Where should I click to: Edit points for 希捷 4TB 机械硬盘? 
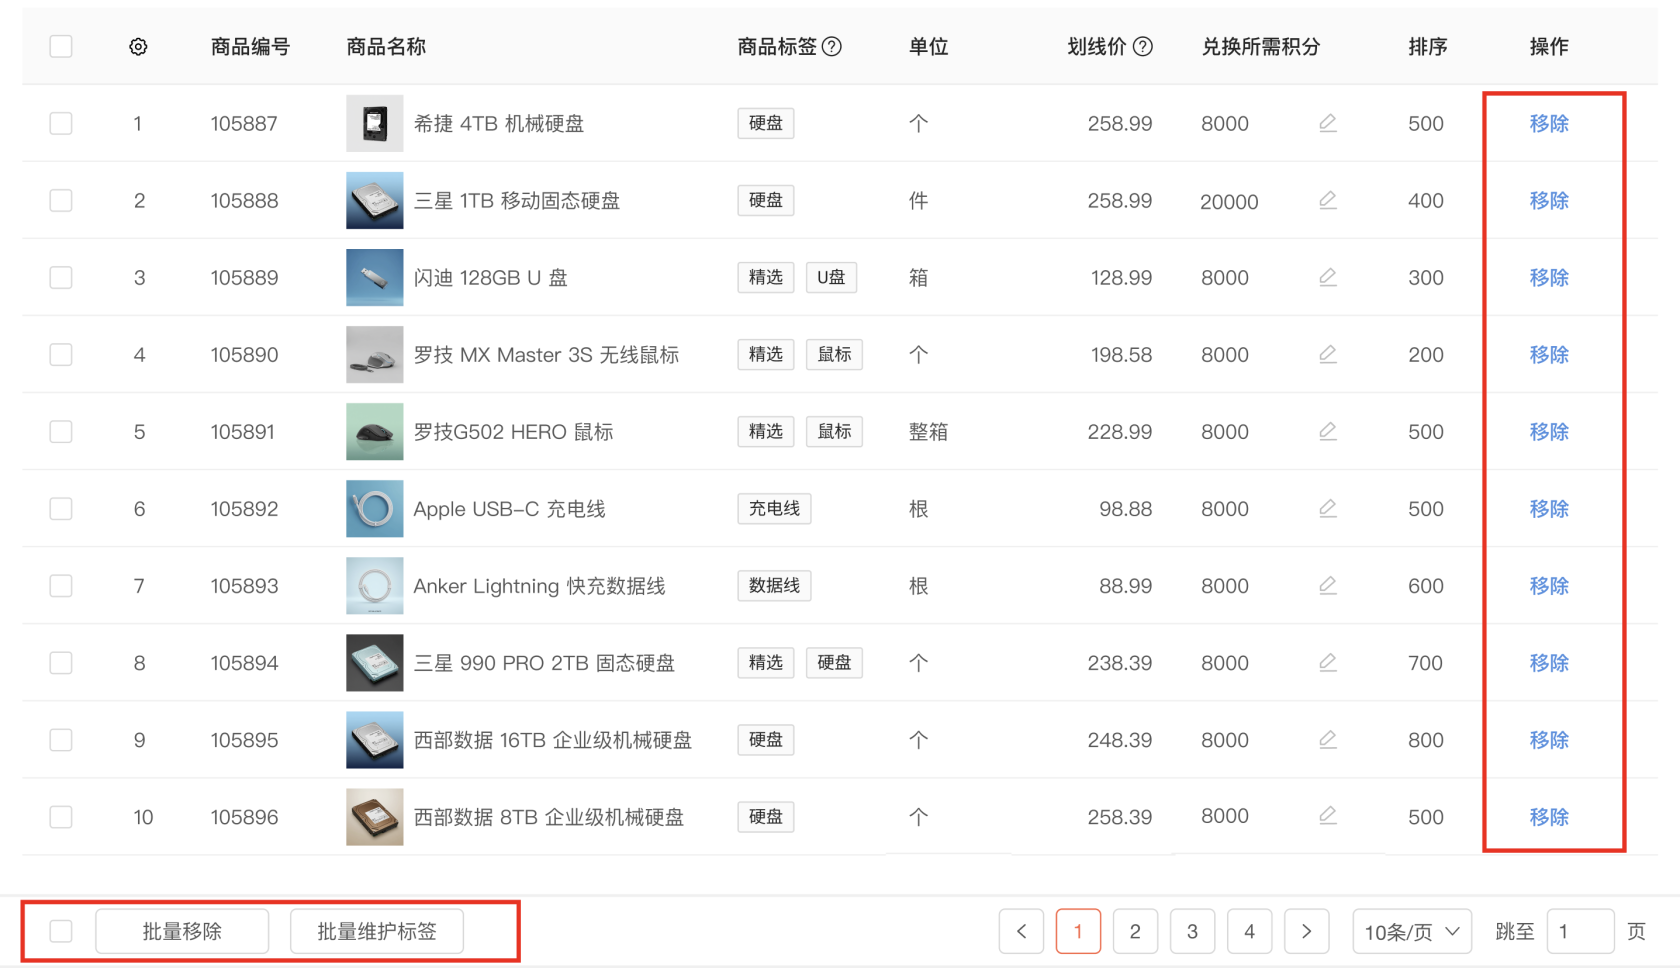[x=1328, y=123]
